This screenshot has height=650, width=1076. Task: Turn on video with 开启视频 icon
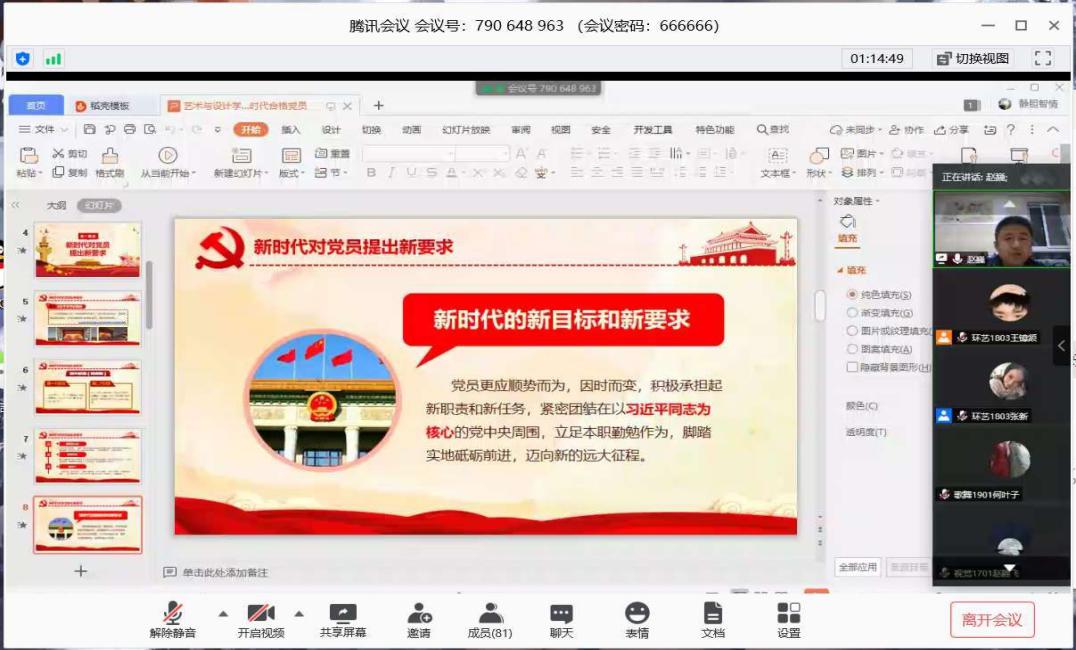pyautogui.click(x=260, y=619)
